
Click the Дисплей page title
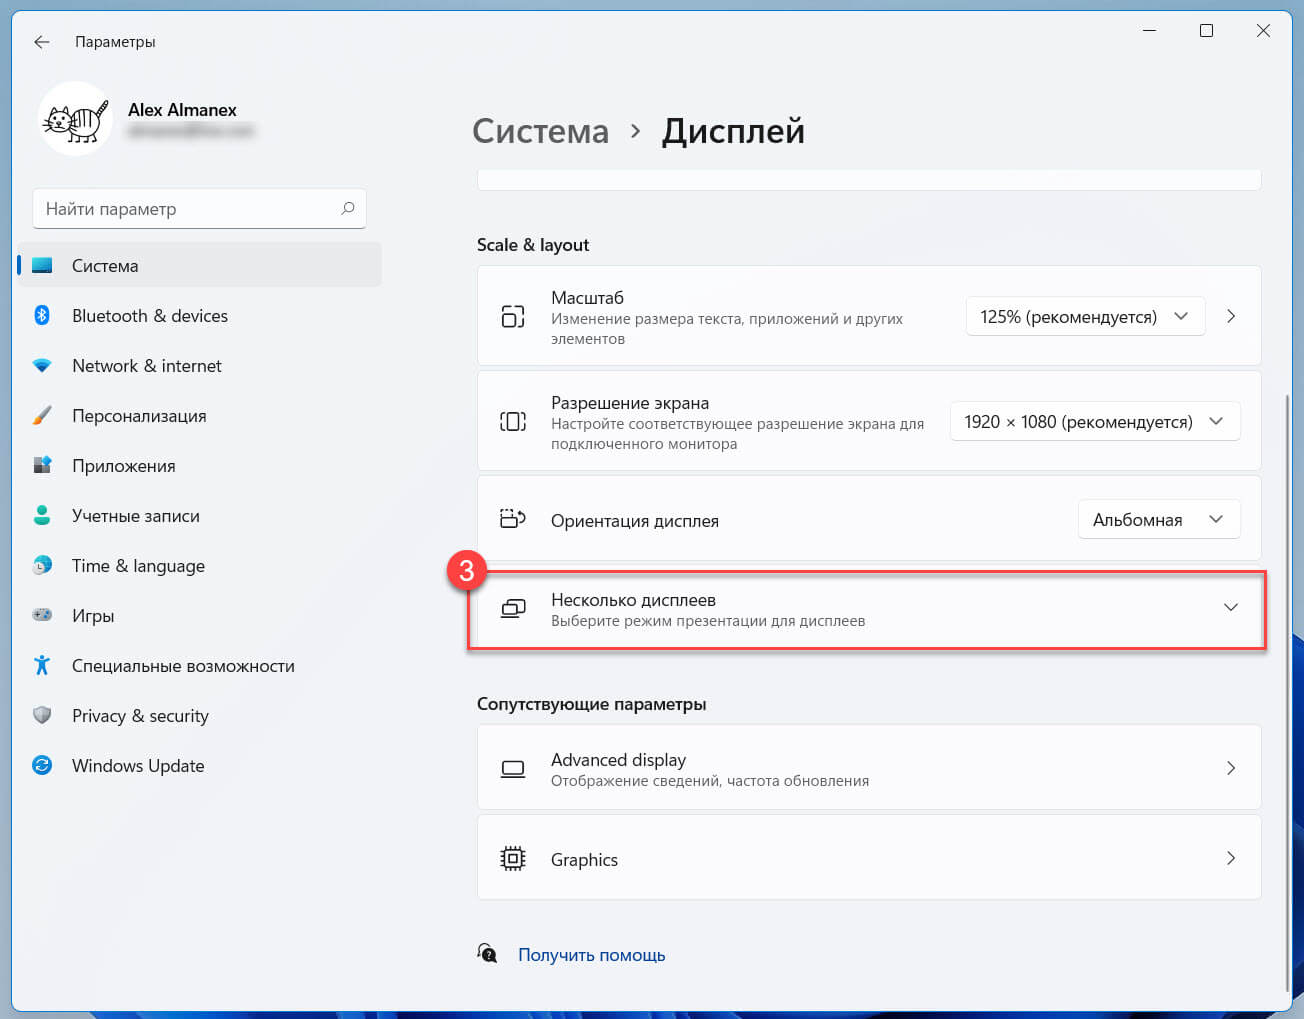[x=733, y=131]
